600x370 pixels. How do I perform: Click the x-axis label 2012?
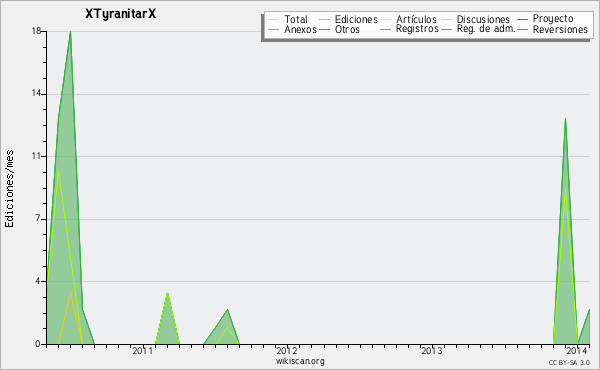[x=287, y=351]
